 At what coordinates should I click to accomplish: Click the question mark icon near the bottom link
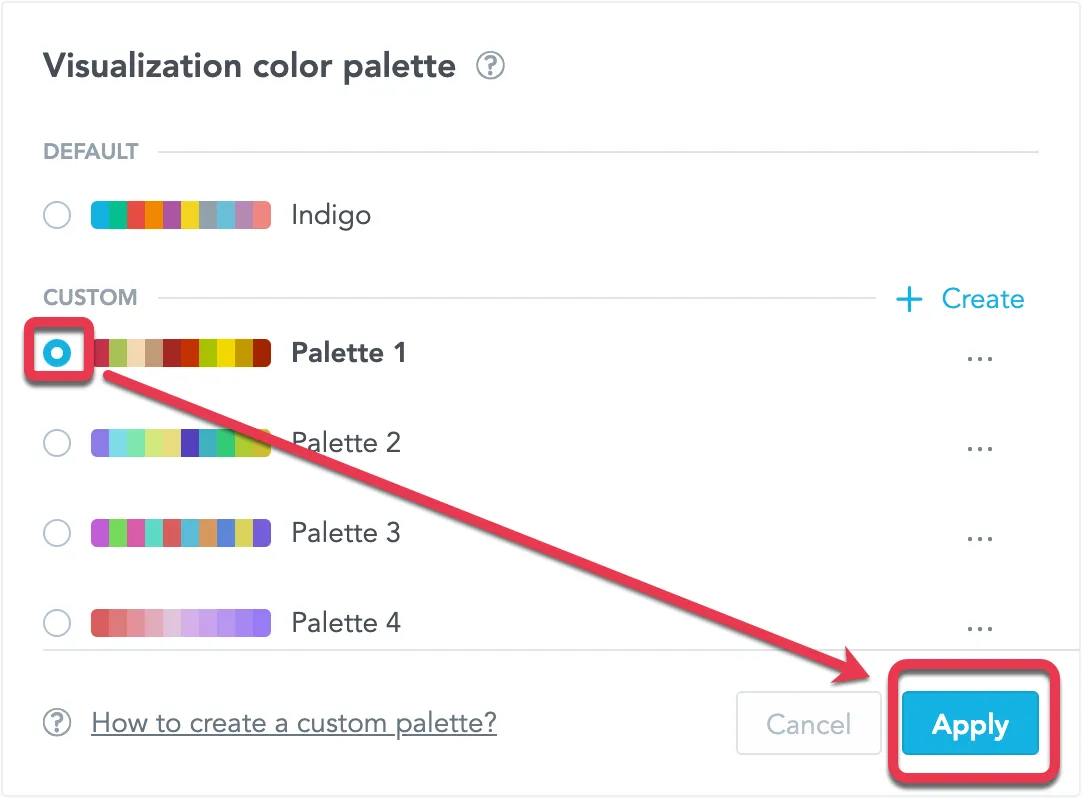[58, 723]
